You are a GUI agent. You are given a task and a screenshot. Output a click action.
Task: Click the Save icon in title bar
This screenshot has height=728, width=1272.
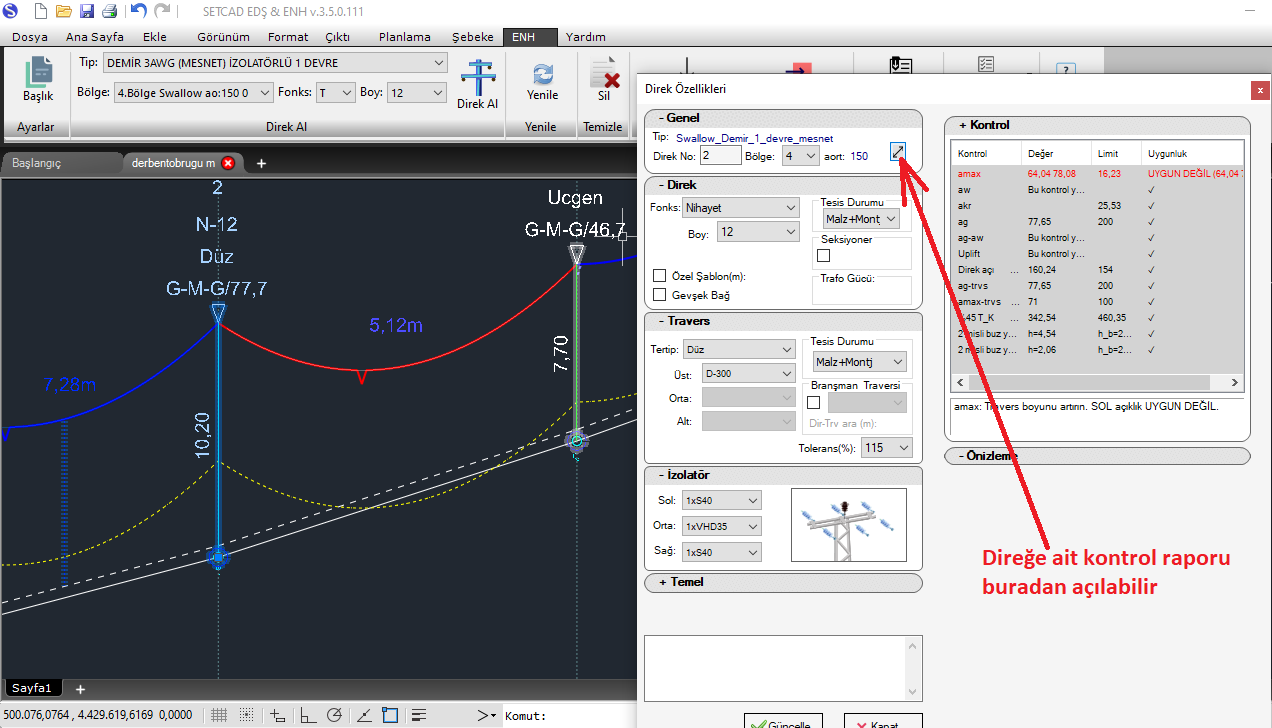[x=87, y=12]
